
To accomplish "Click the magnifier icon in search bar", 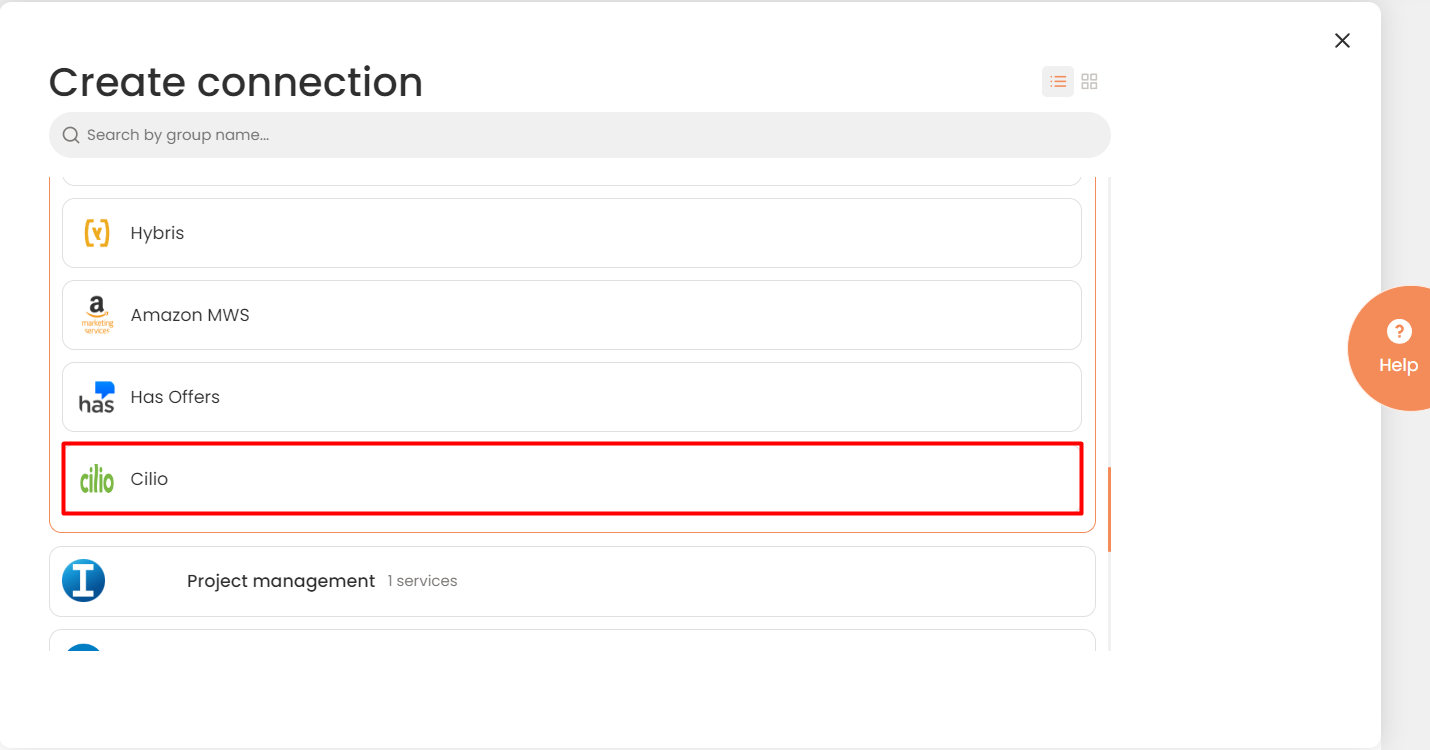I will (71, 135).
